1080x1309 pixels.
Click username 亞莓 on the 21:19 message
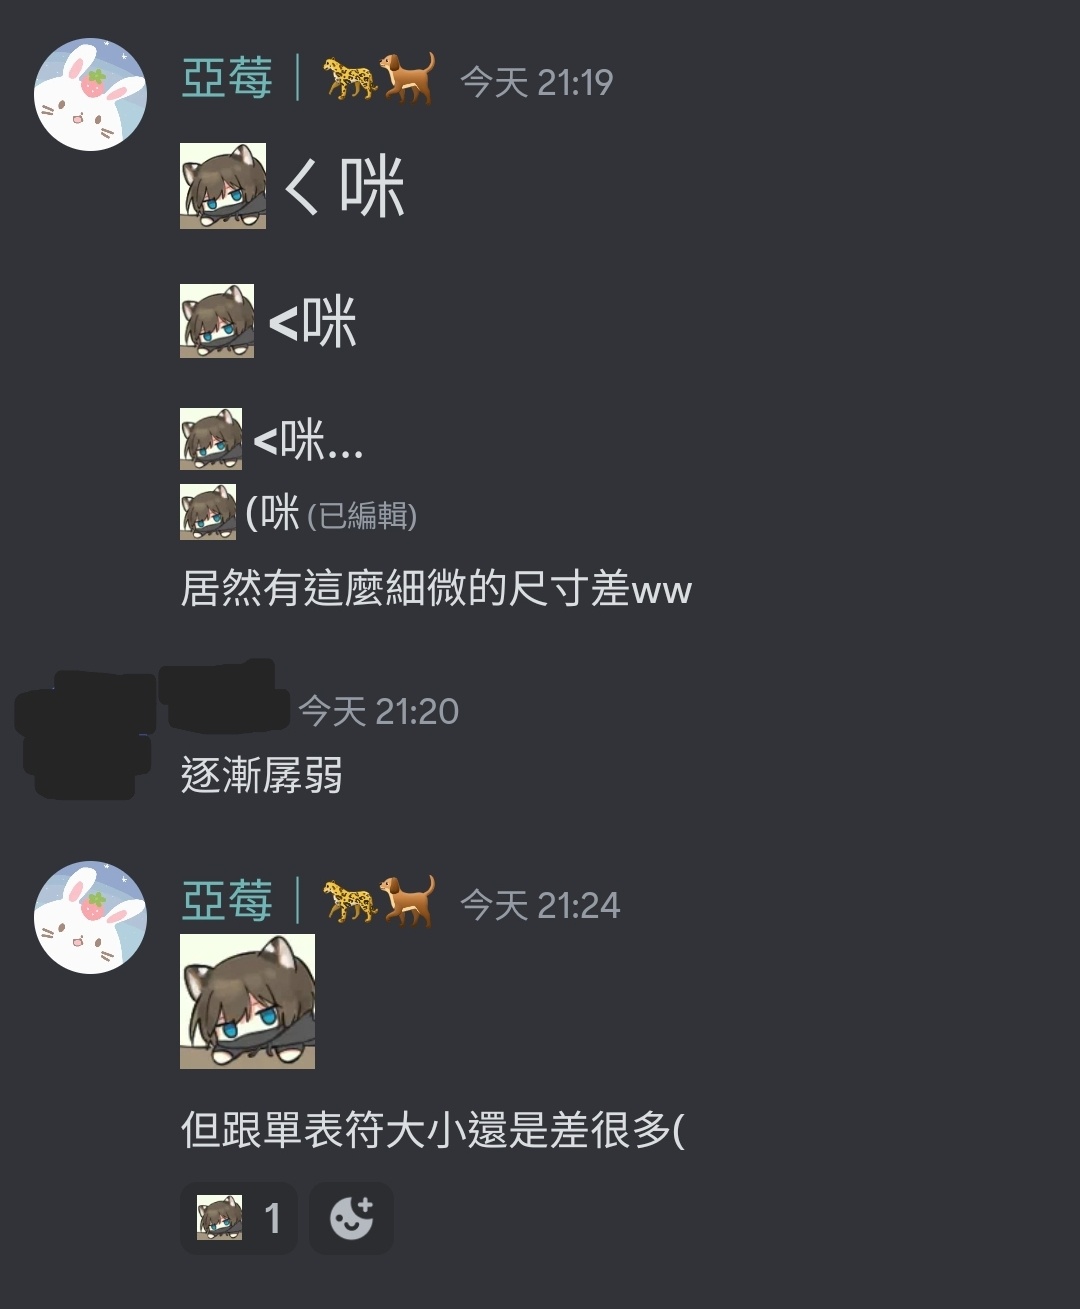click(x=227, y=78)
